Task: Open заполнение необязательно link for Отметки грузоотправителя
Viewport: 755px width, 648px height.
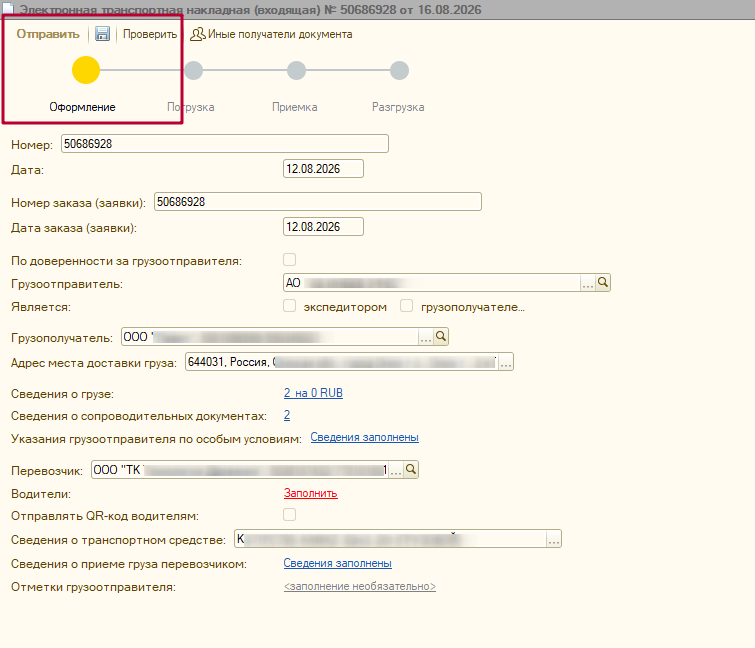Action: tap(360, 586)
